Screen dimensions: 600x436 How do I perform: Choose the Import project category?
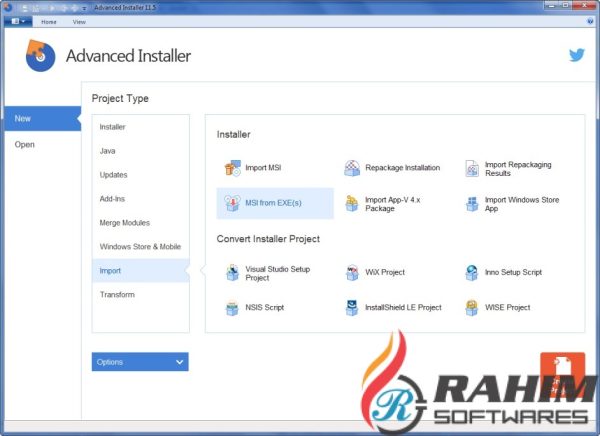[140, 271]
